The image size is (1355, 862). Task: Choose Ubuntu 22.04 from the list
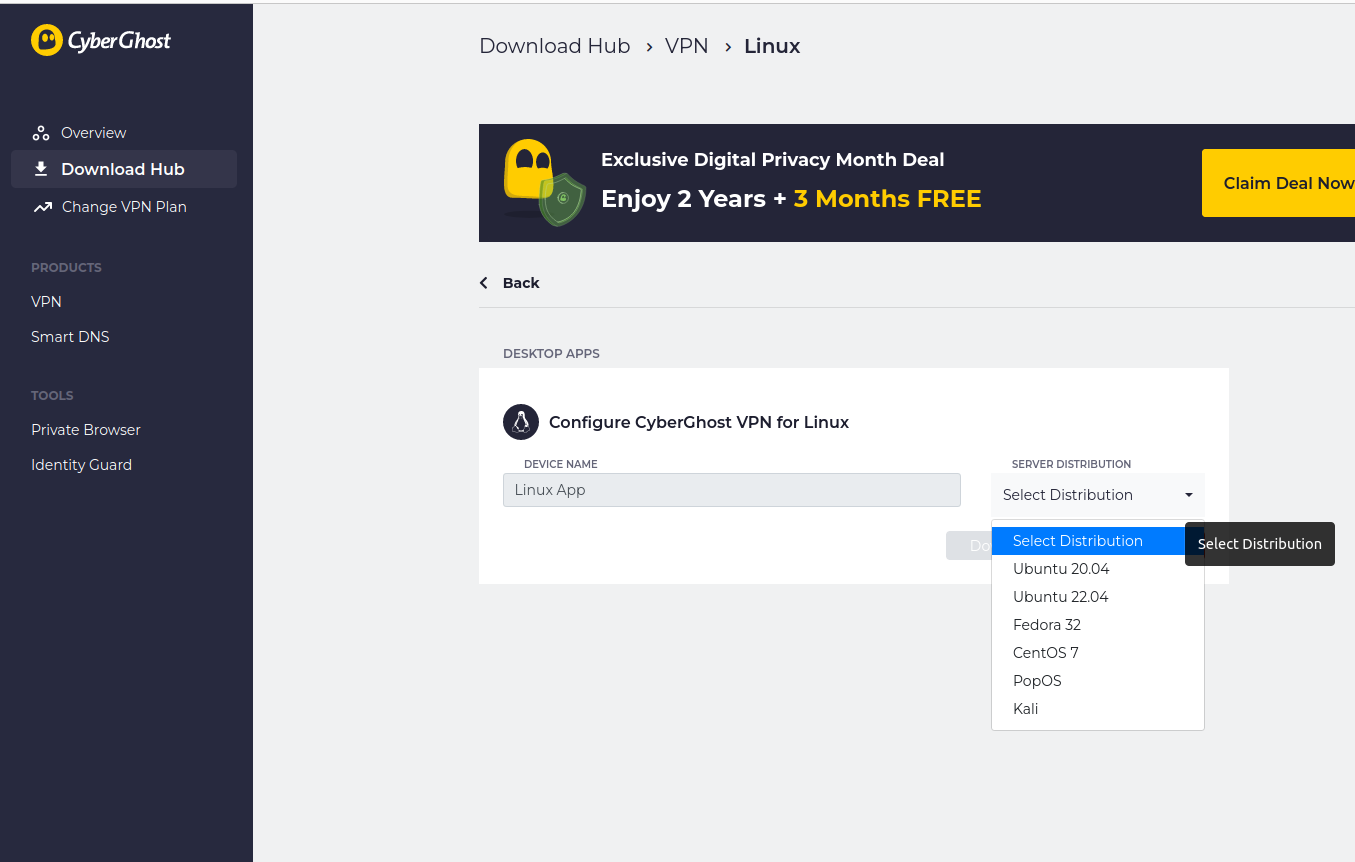(x=1098, y=597)
